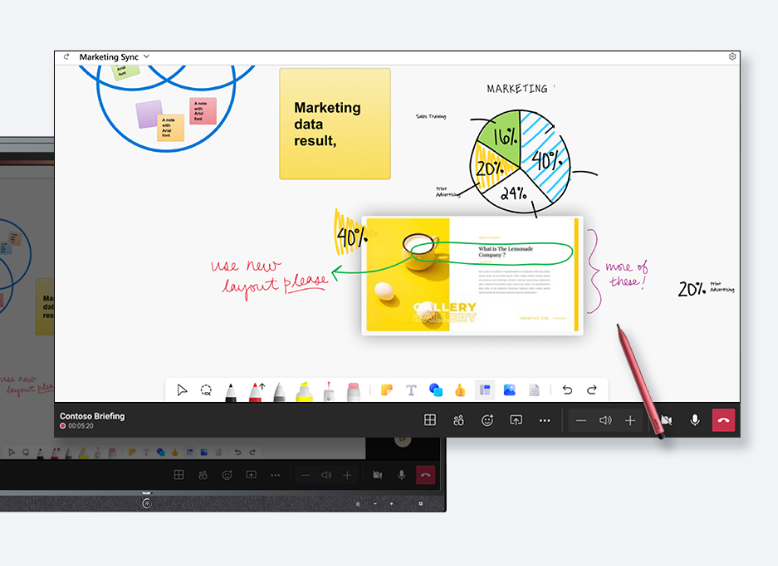Click the MARKETING handwritten heading
The width and height of the screenshot is (778, 566).
coord(517,89)
